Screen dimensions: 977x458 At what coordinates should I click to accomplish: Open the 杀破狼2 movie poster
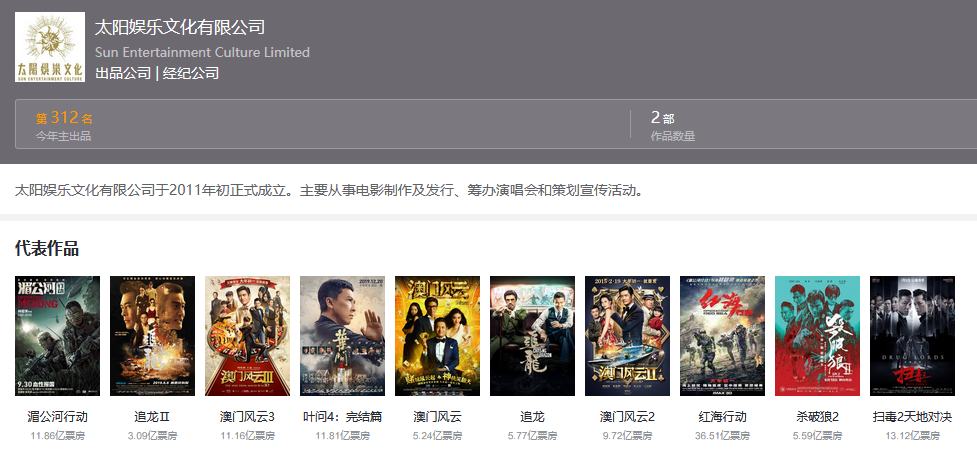point(817,336)
